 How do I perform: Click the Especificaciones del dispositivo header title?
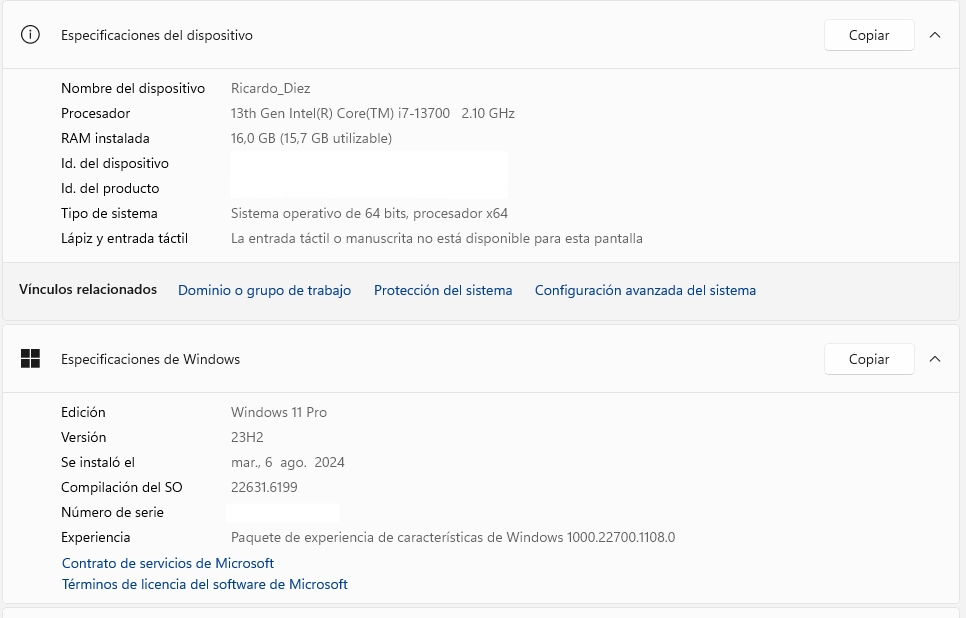[x=157, y=35]
